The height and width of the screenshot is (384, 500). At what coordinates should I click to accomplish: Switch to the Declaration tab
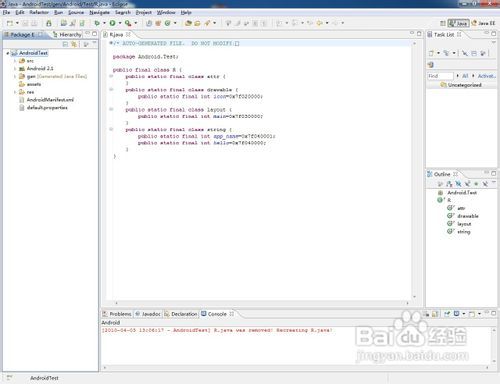(181, 314)
